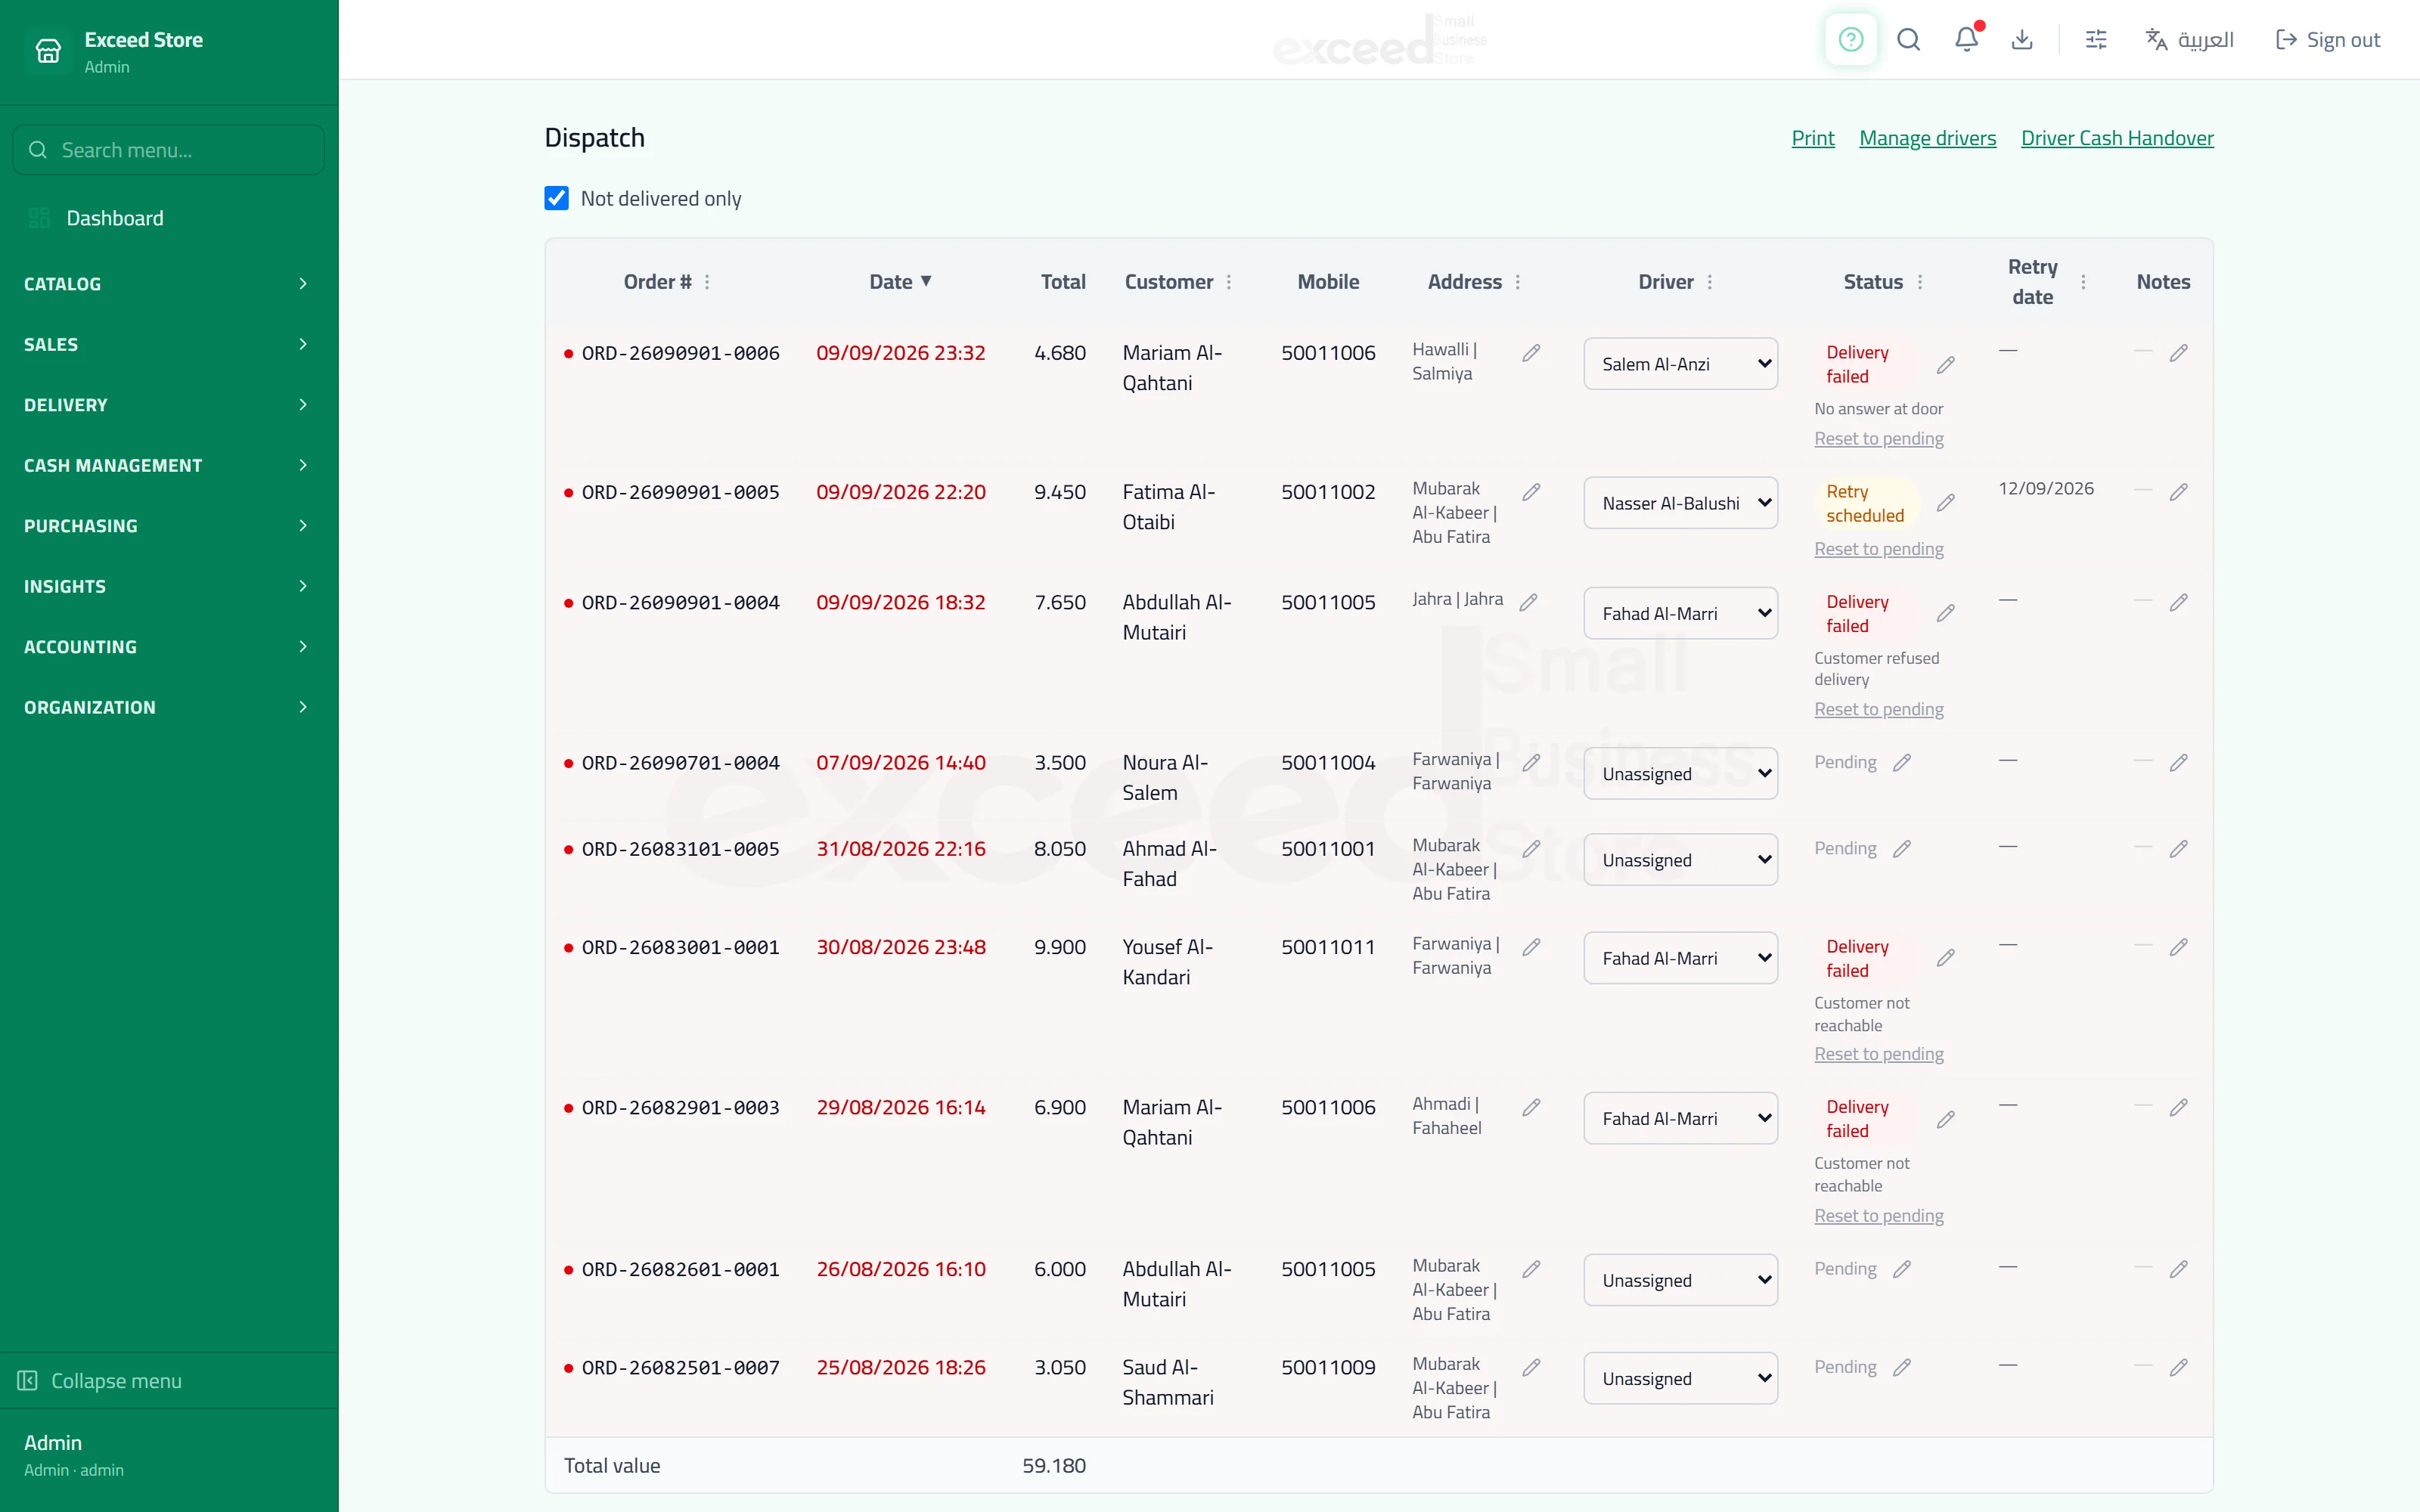
Task: Open the display settings sliders icon
Action: [2096, 40]
